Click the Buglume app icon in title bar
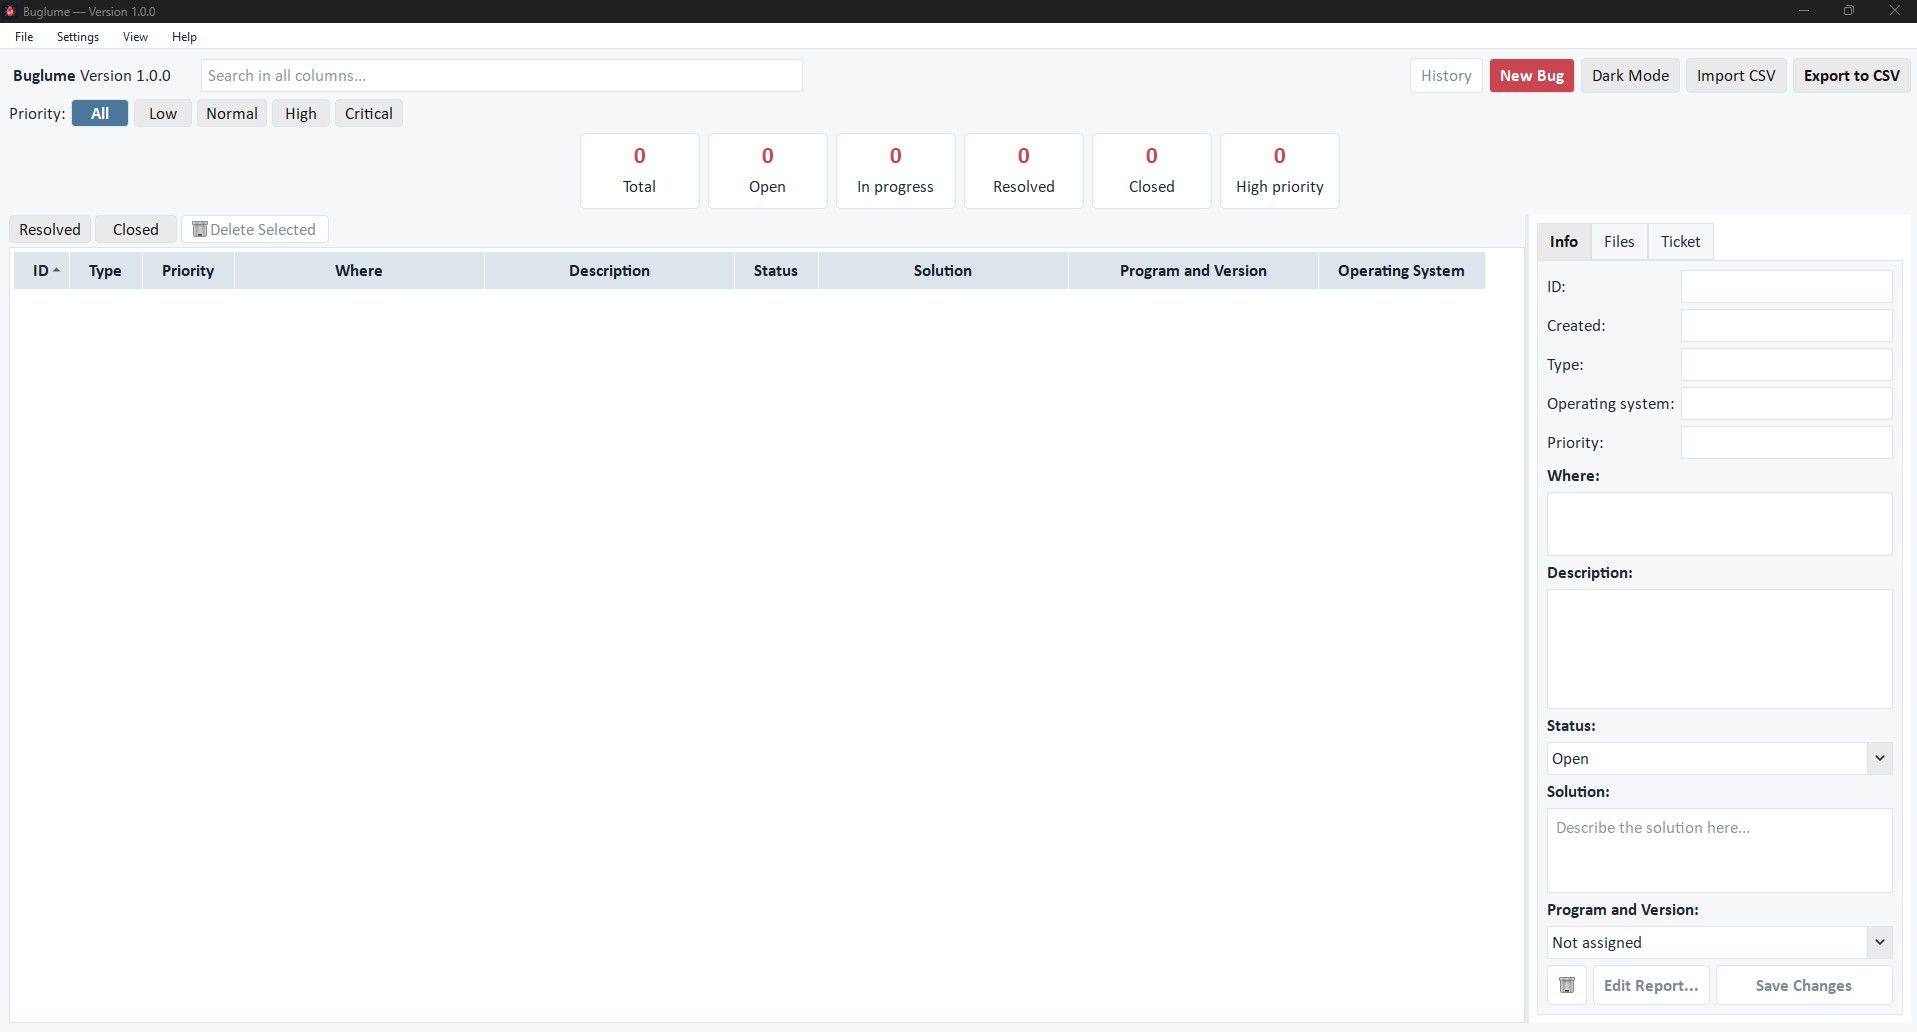Viewport: 1917px width, 1032px height. [10, 11]
